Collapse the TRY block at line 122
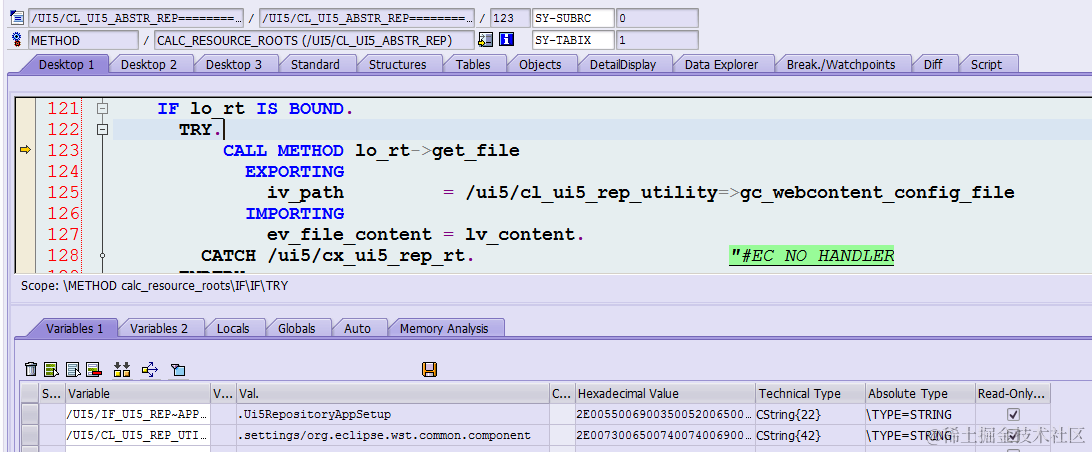Image resolution: width=1092 pixels, height=452 pixels. click(x=103, y=130)
